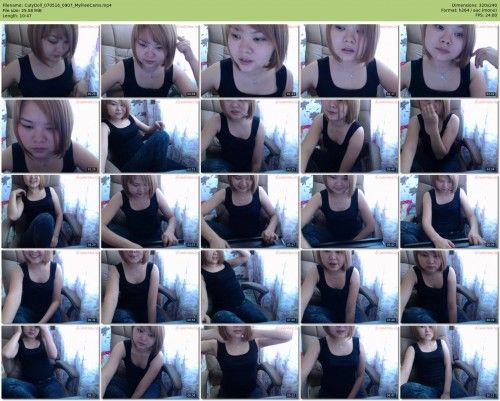Screen dimensions: 500x401
Task: Open fourth-row thumbnail with one arm behind head
Action: [x=250, y=287]
